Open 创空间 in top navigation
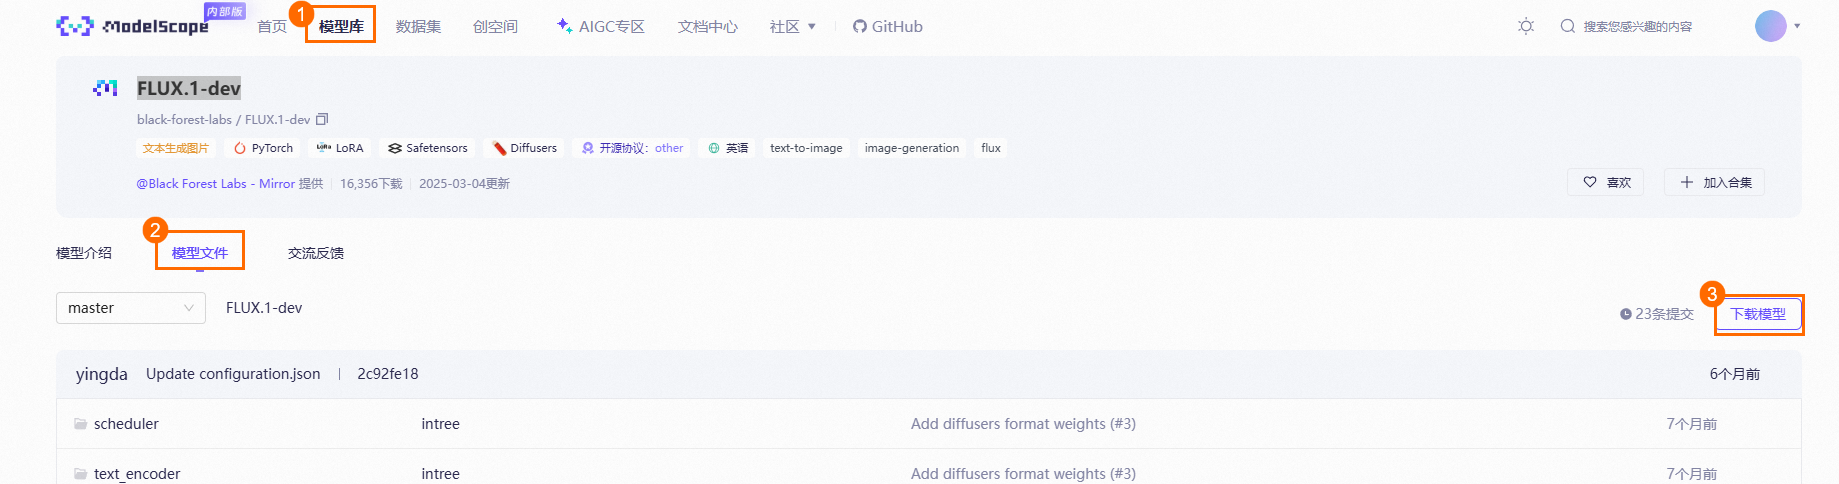This screenshot has height=484, width=1839. click(495, 27)
